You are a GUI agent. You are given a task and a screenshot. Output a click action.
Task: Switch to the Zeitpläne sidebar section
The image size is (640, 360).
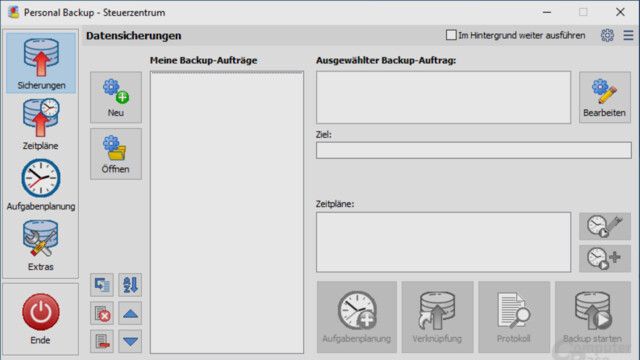(x=41, y=124)
